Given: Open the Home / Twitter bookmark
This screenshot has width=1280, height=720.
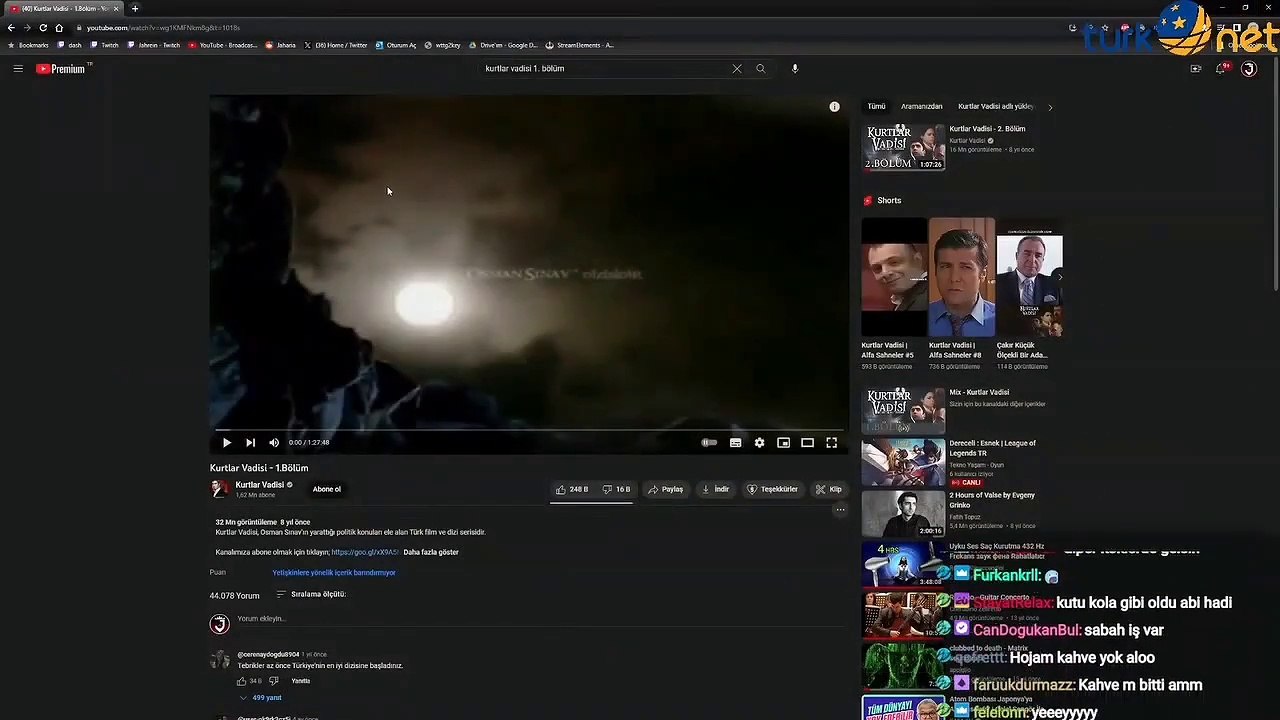Looking at the screenshot, I should [336, 45].
